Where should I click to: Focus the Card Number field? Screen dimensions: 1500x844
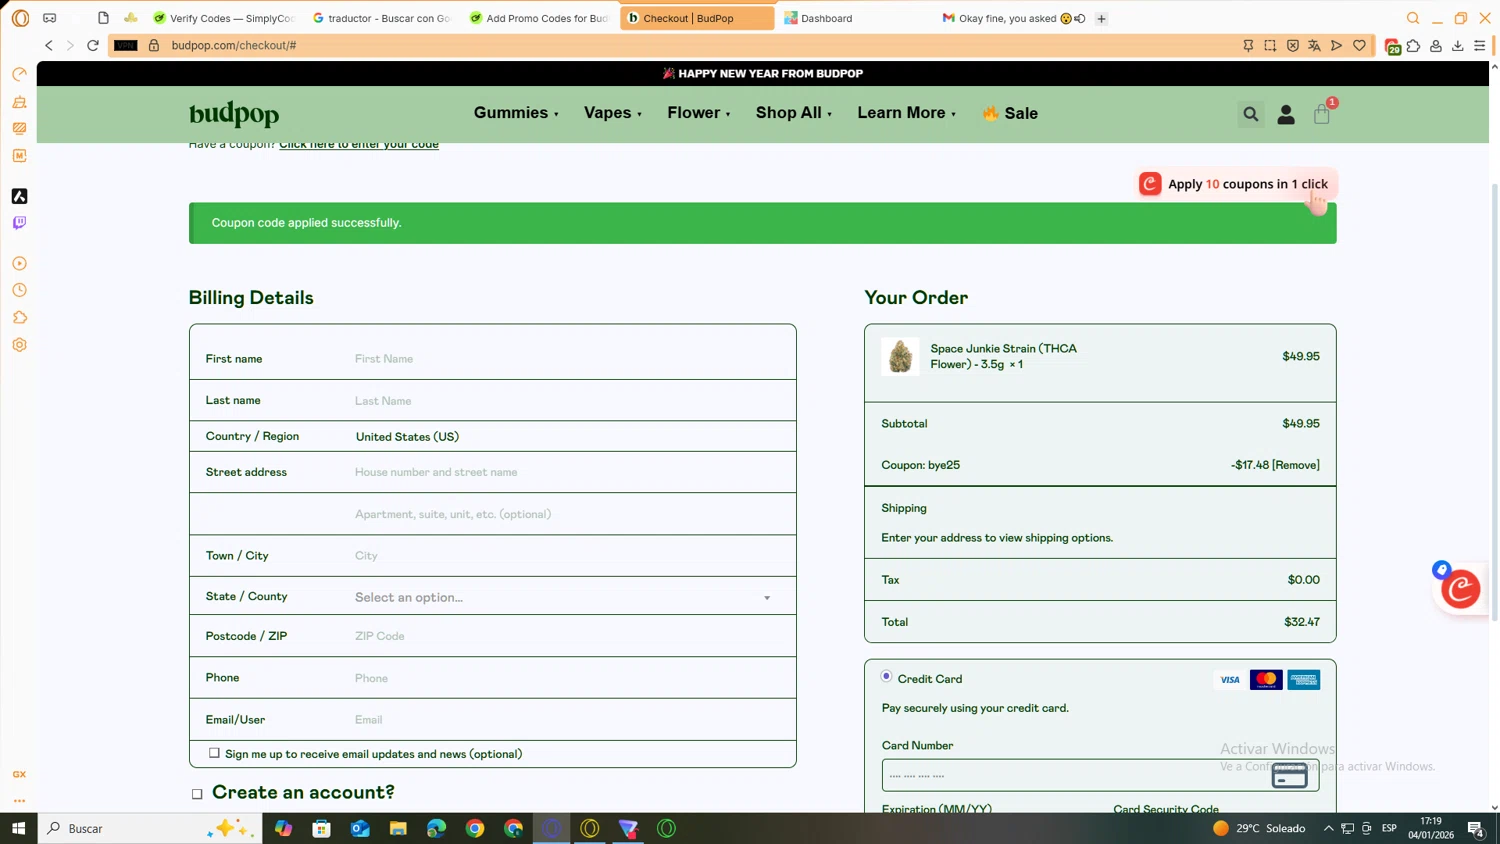[1100, 775]
